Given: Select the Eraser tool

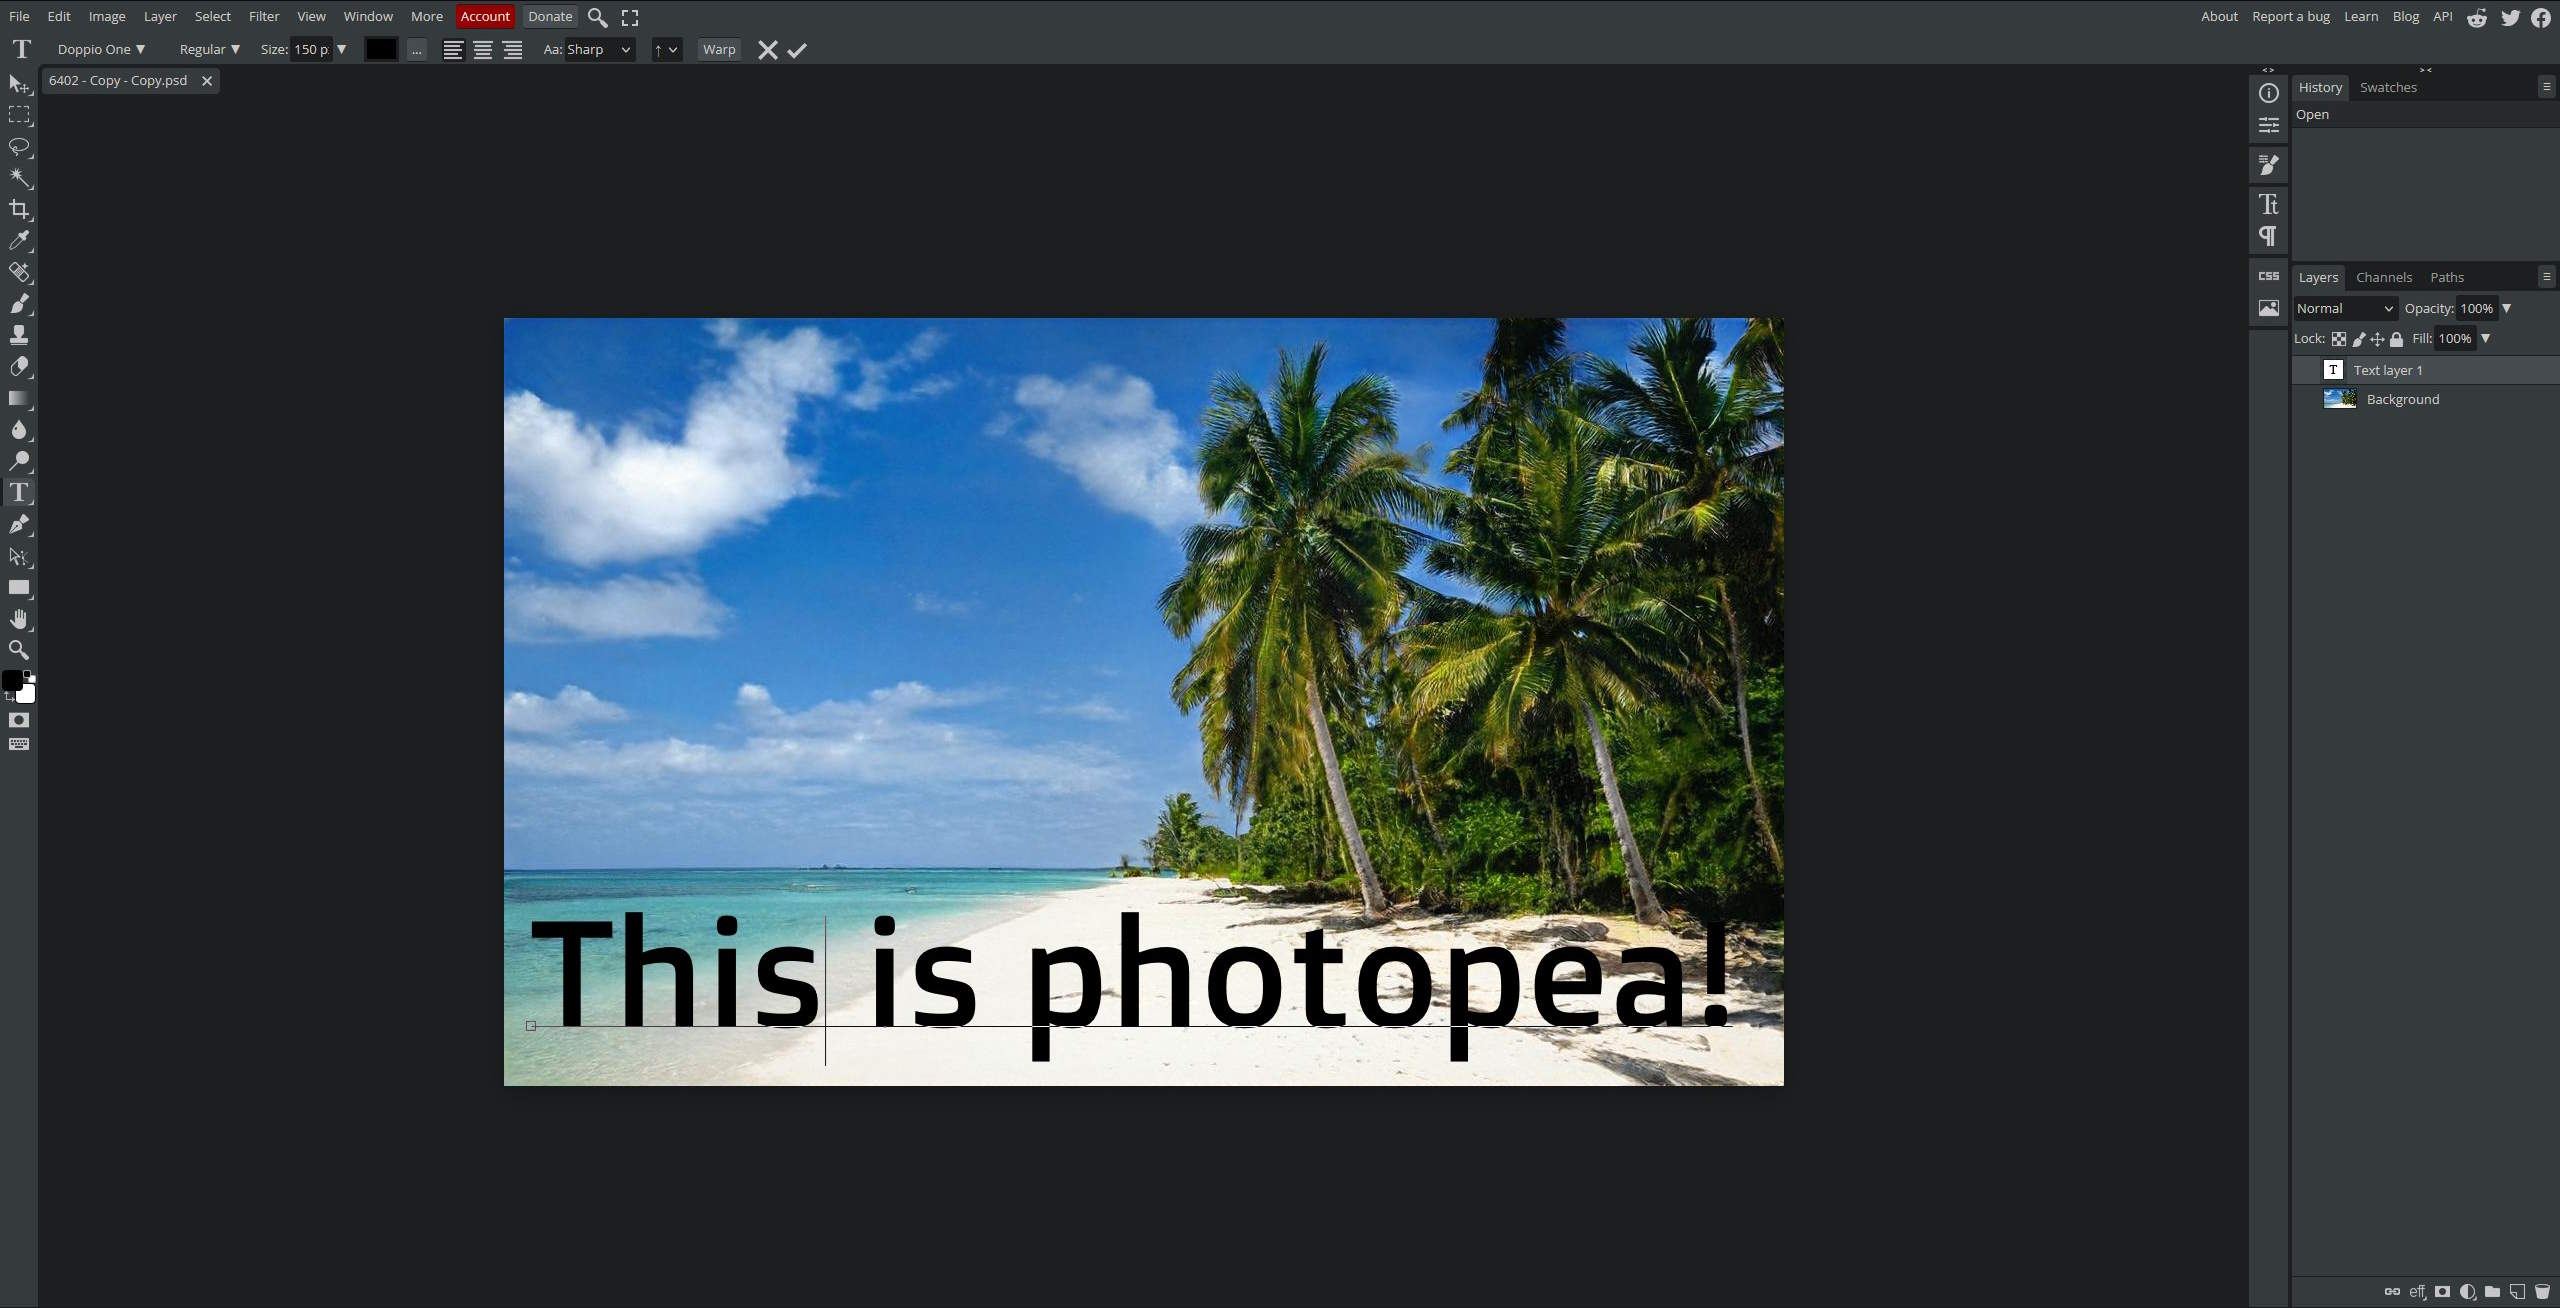Looking at the screenshot, I should 19,366.
